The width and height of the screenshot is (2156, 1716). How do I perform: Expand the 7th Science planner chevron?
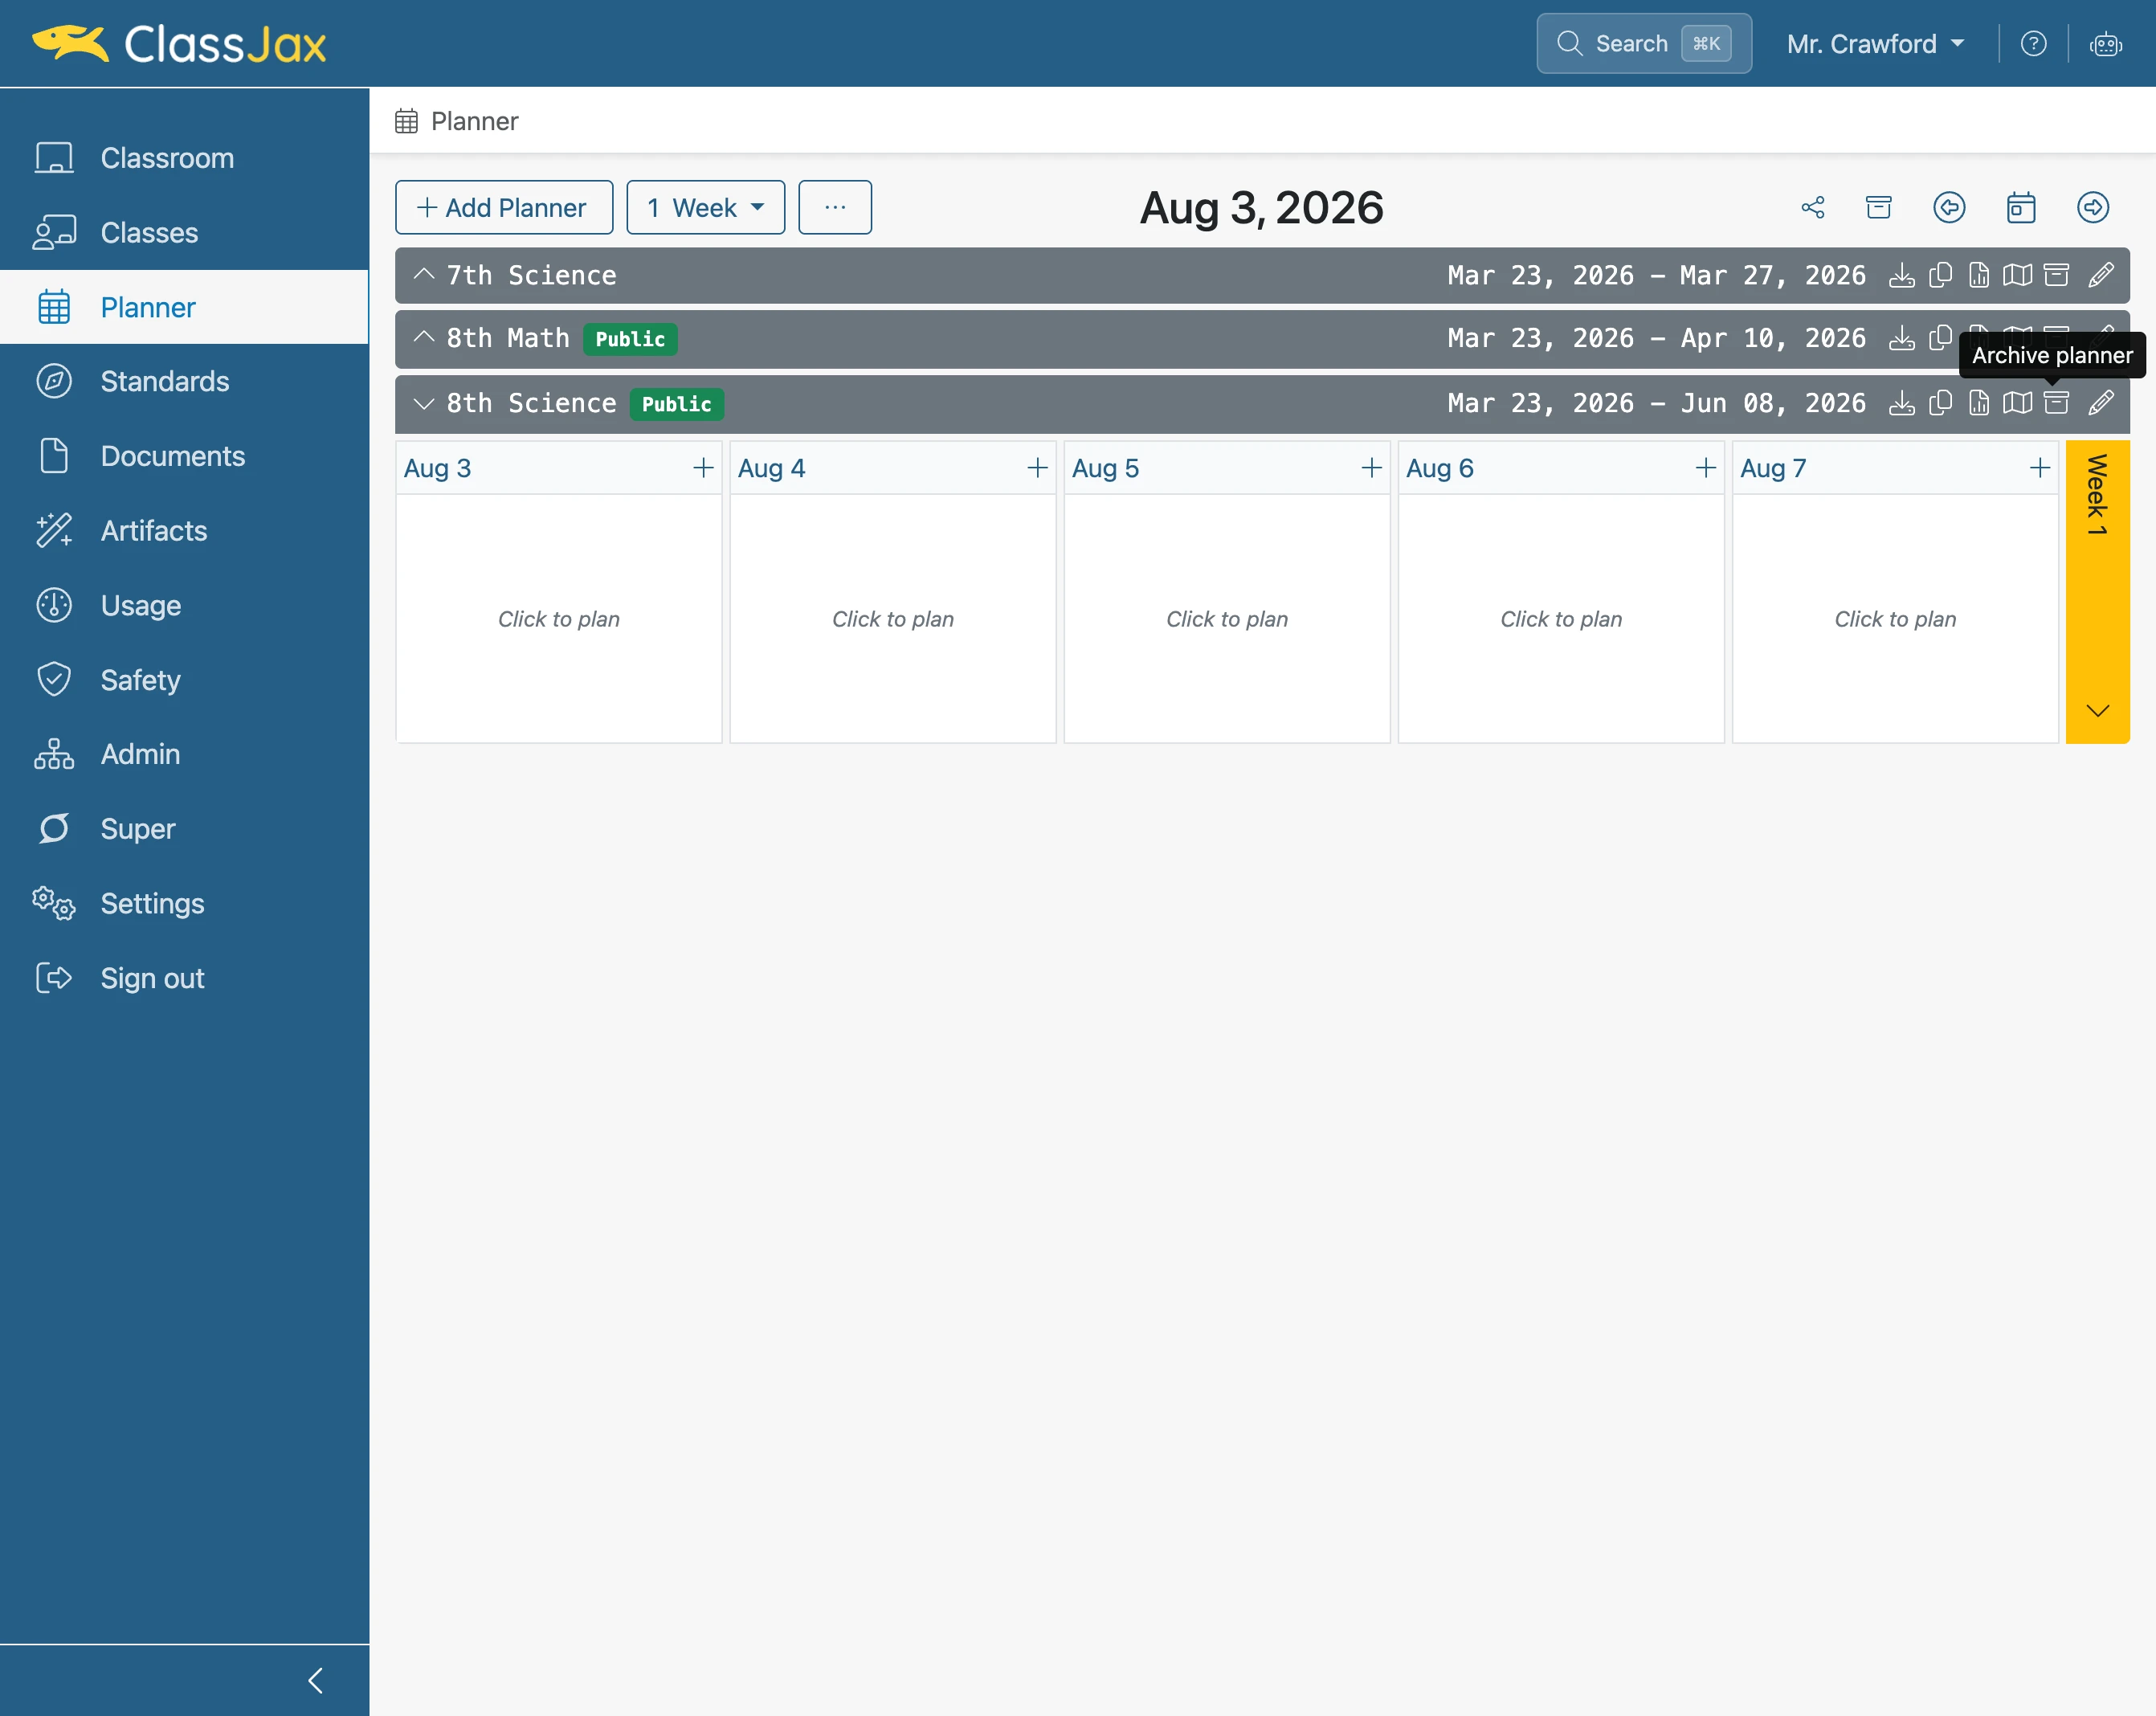[424, 275]
